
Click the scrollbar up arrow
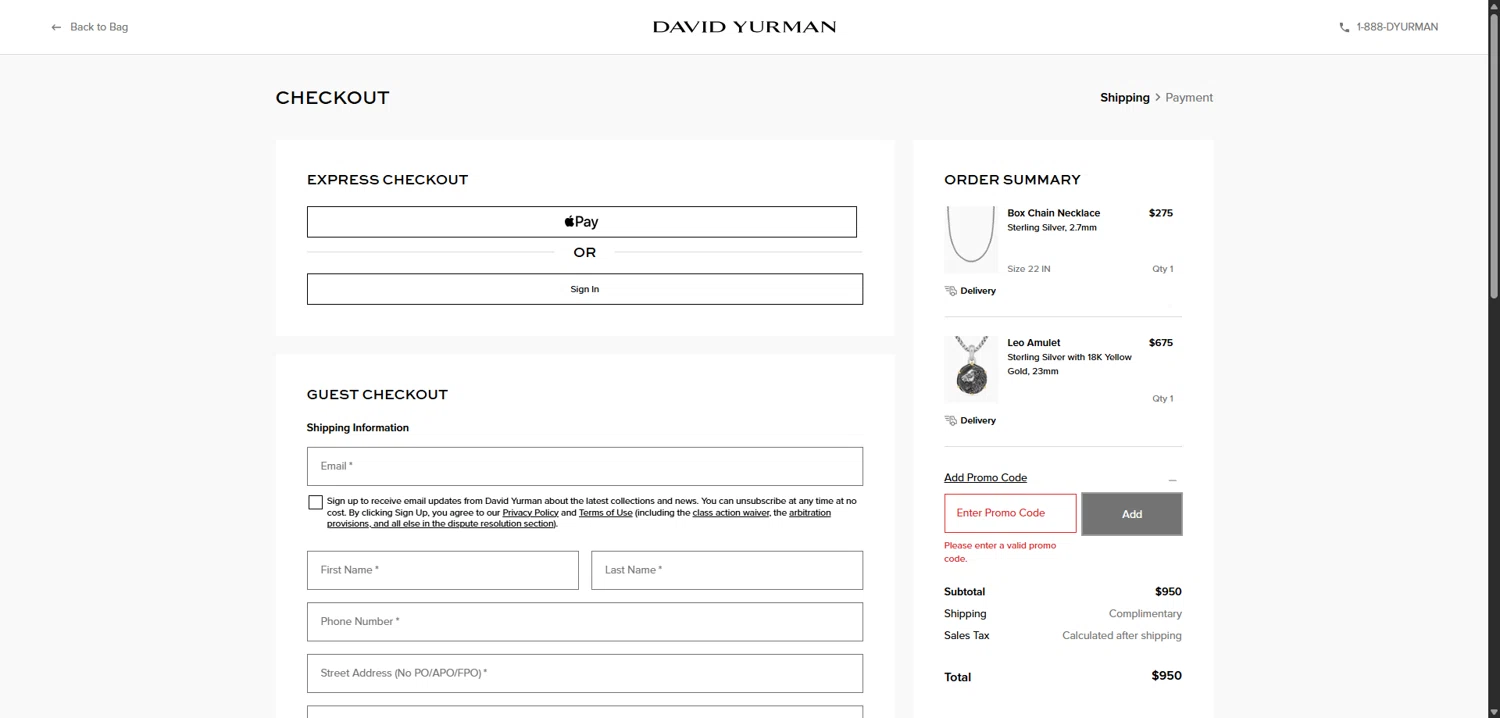point(1493,6)
